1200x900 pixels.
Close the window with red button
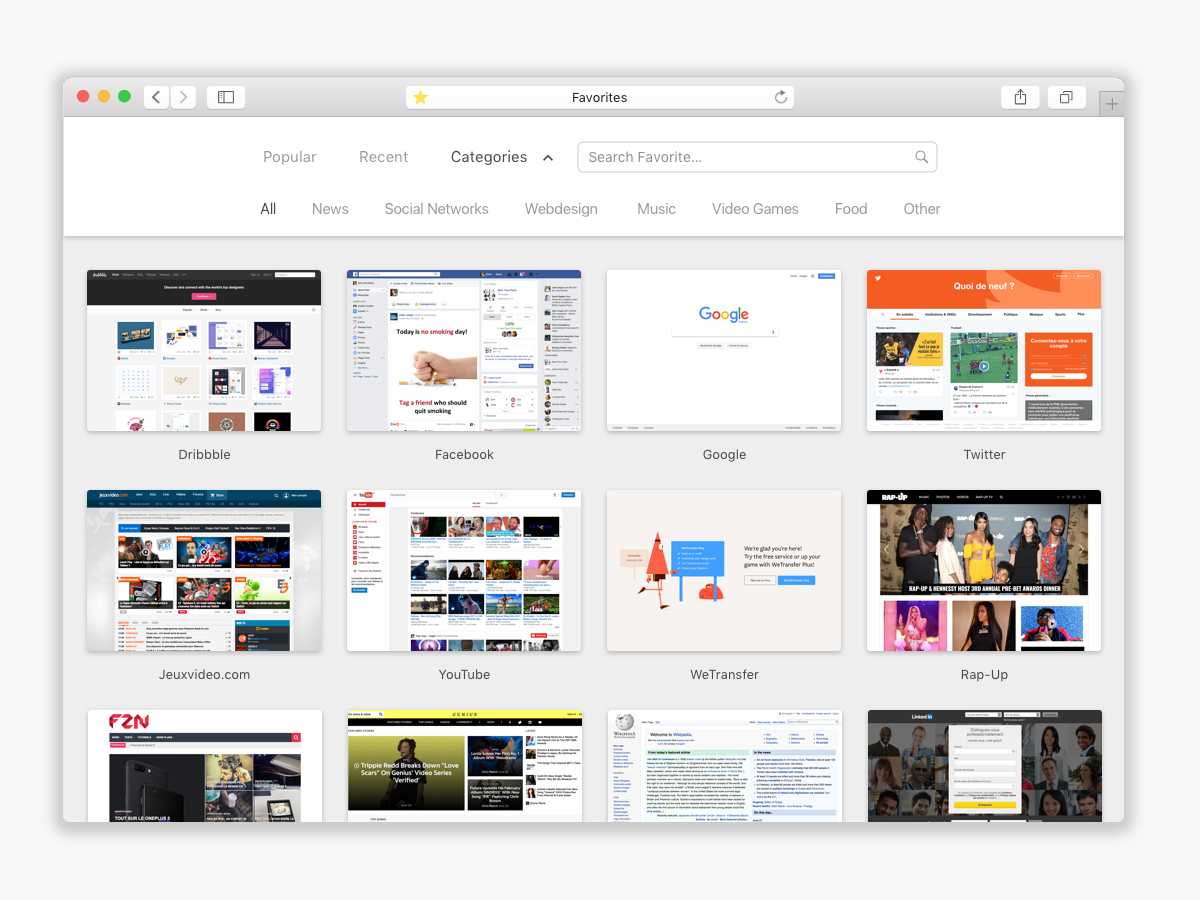point(83,97)
